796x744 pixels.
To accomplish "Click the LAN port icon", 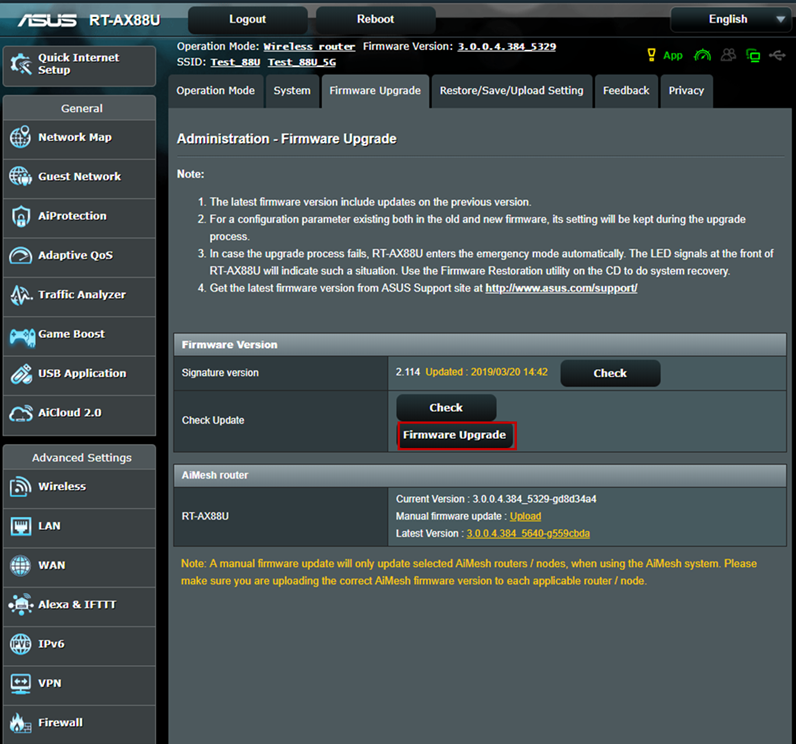I will tap(21, 526).
